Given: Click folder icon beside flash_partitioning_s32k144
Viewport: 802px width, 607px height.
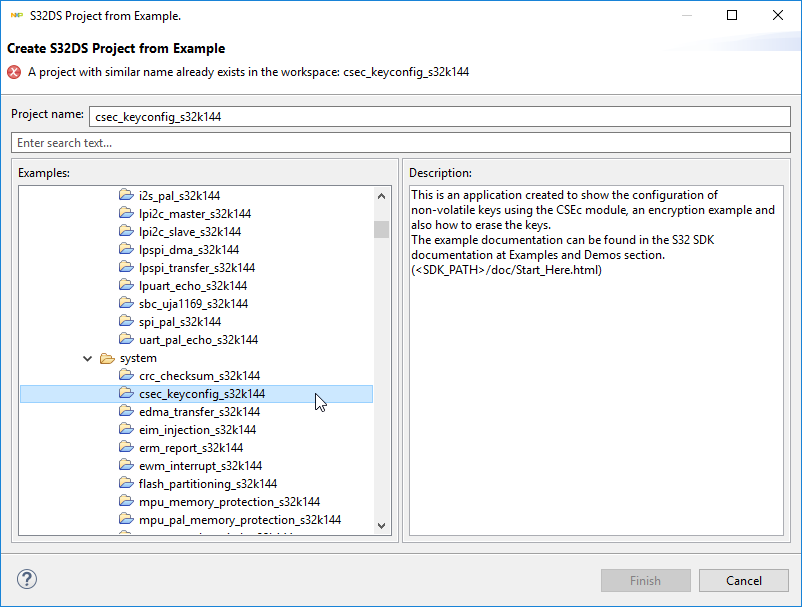Looking at the screenshot, I should pos(126,484).
